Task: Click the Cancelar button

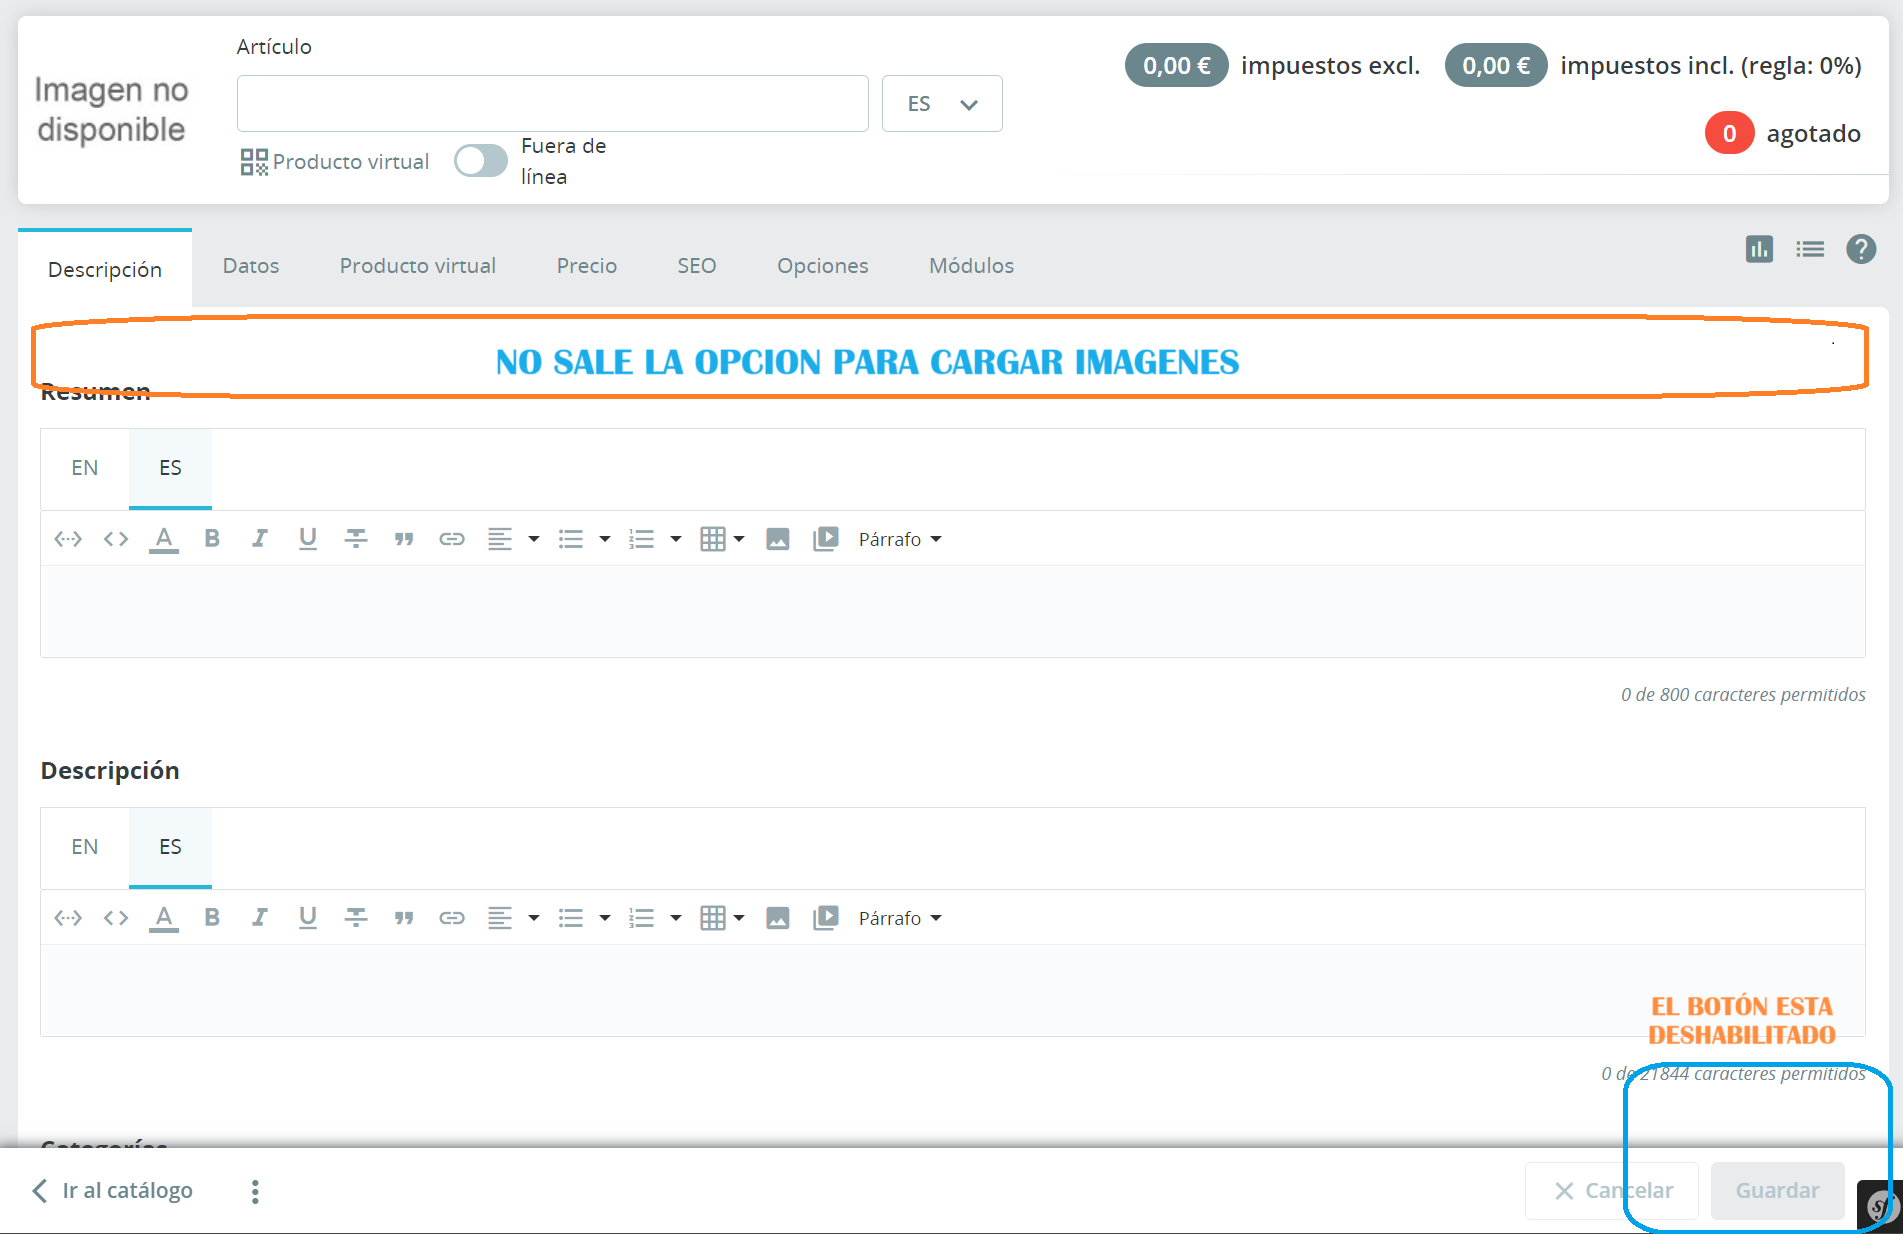Action: (x=1612, y=1191)
